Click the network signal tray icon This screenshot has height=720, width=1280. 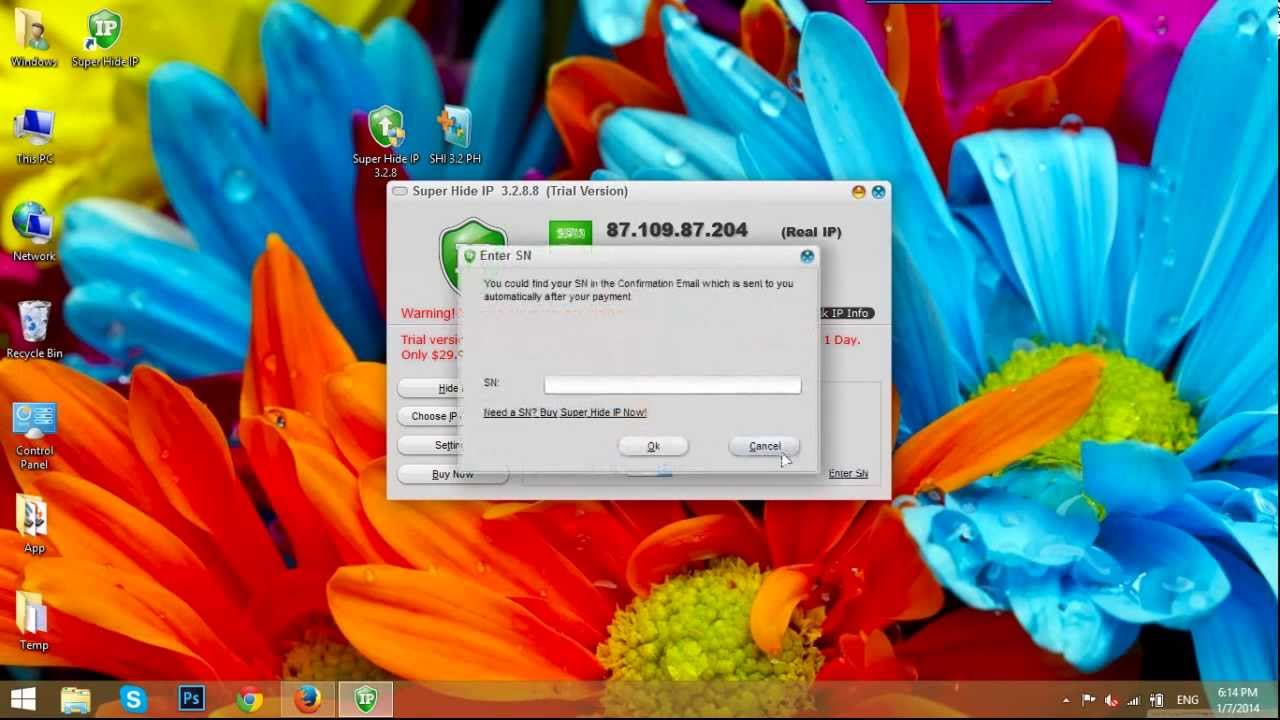tap(1134, 700)
